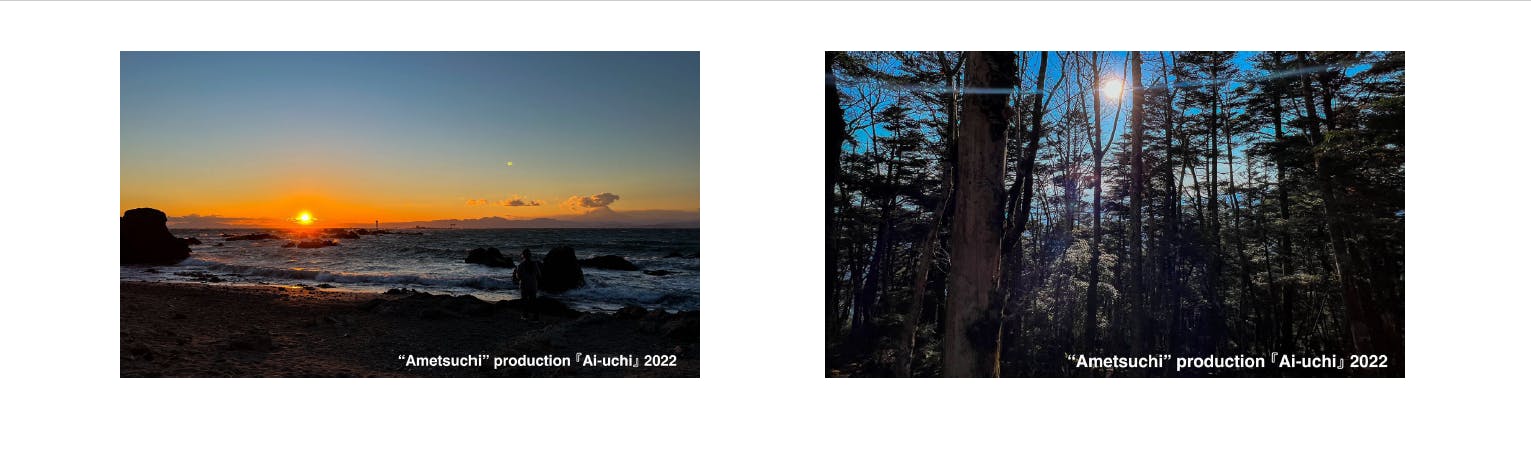Open the forest trees photo
1531x451 pixels.
point(1115,214)
